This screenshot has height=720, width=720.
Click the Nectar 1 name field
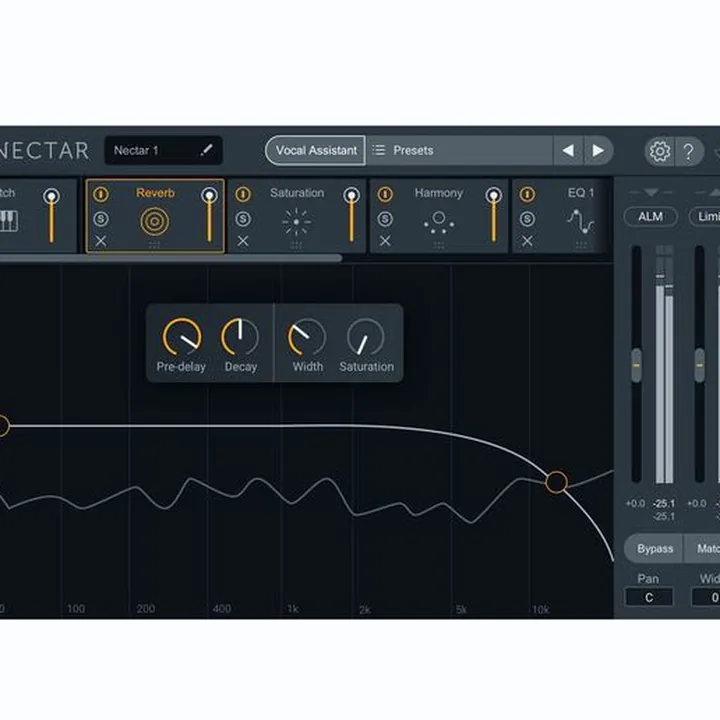pyautogui.click(x=163, y=150)
